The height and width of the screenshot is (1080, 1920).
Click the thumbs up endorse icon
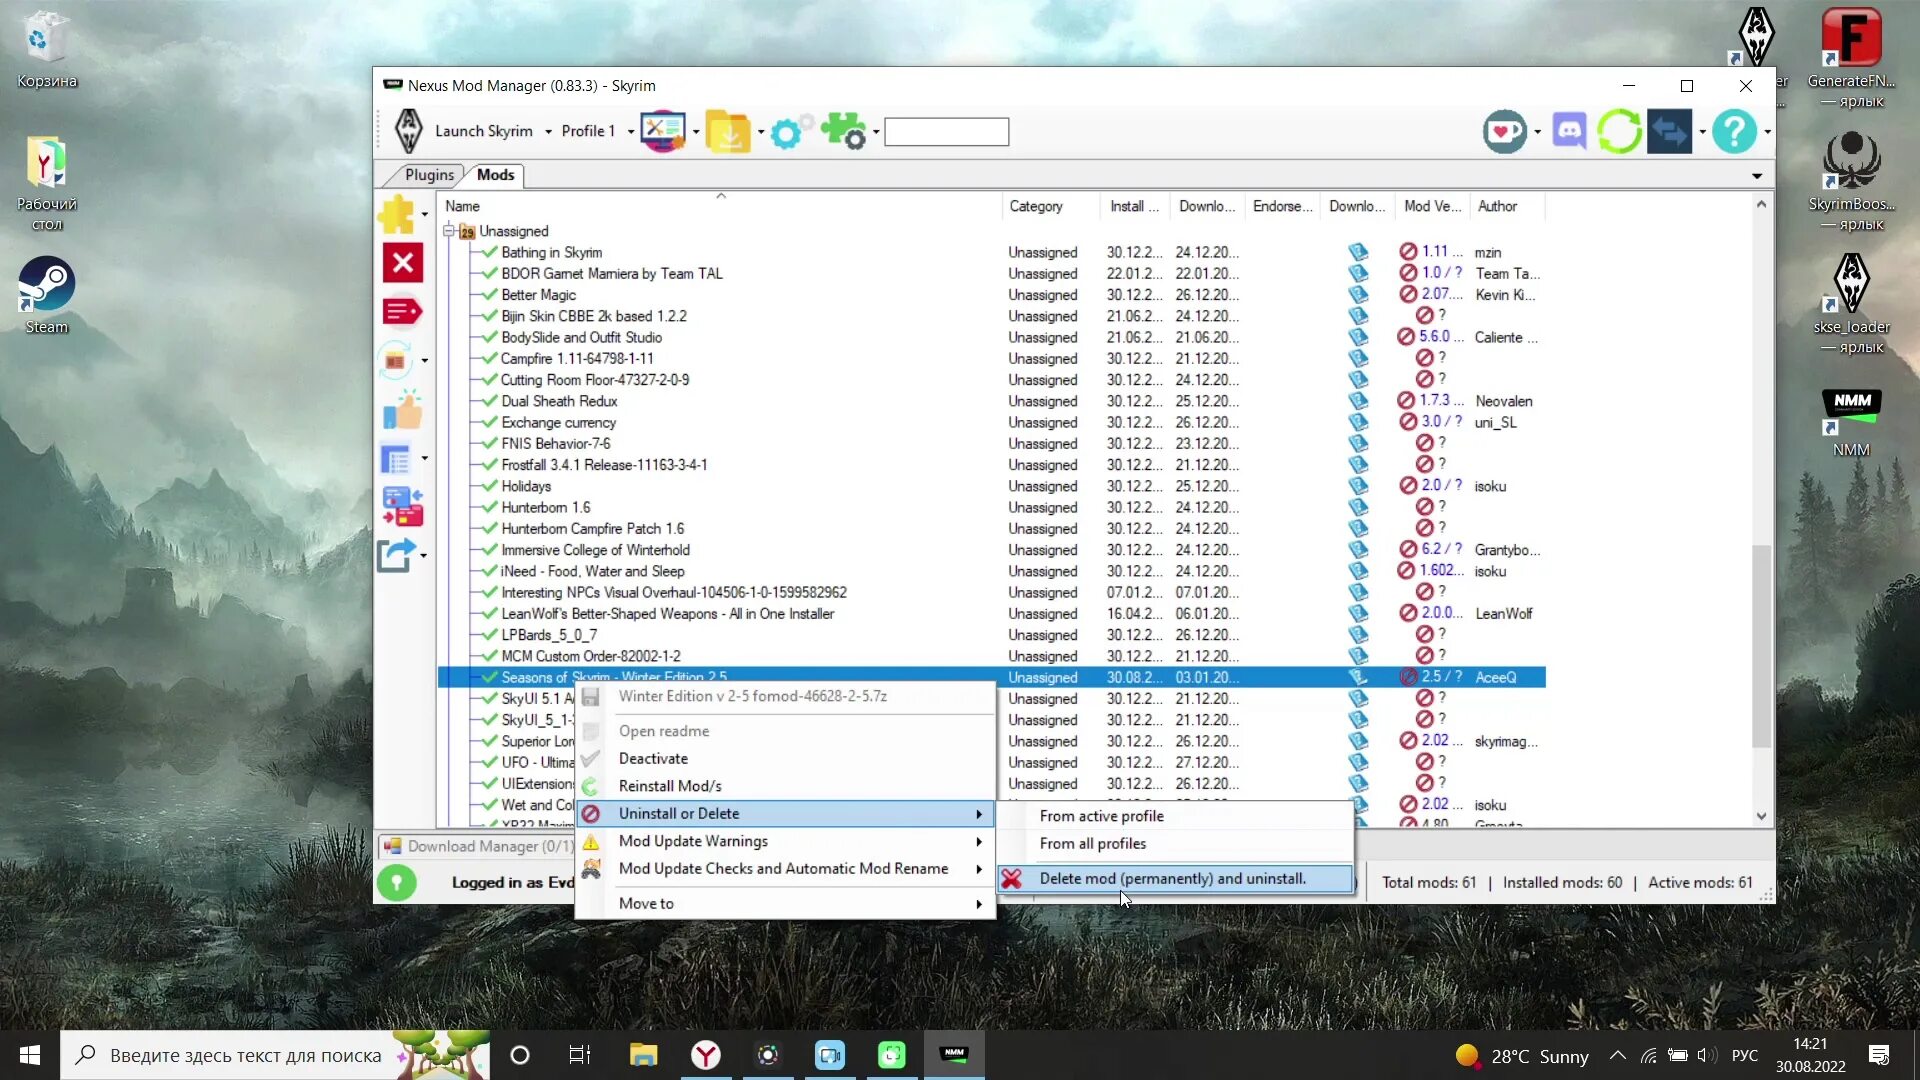403,410
